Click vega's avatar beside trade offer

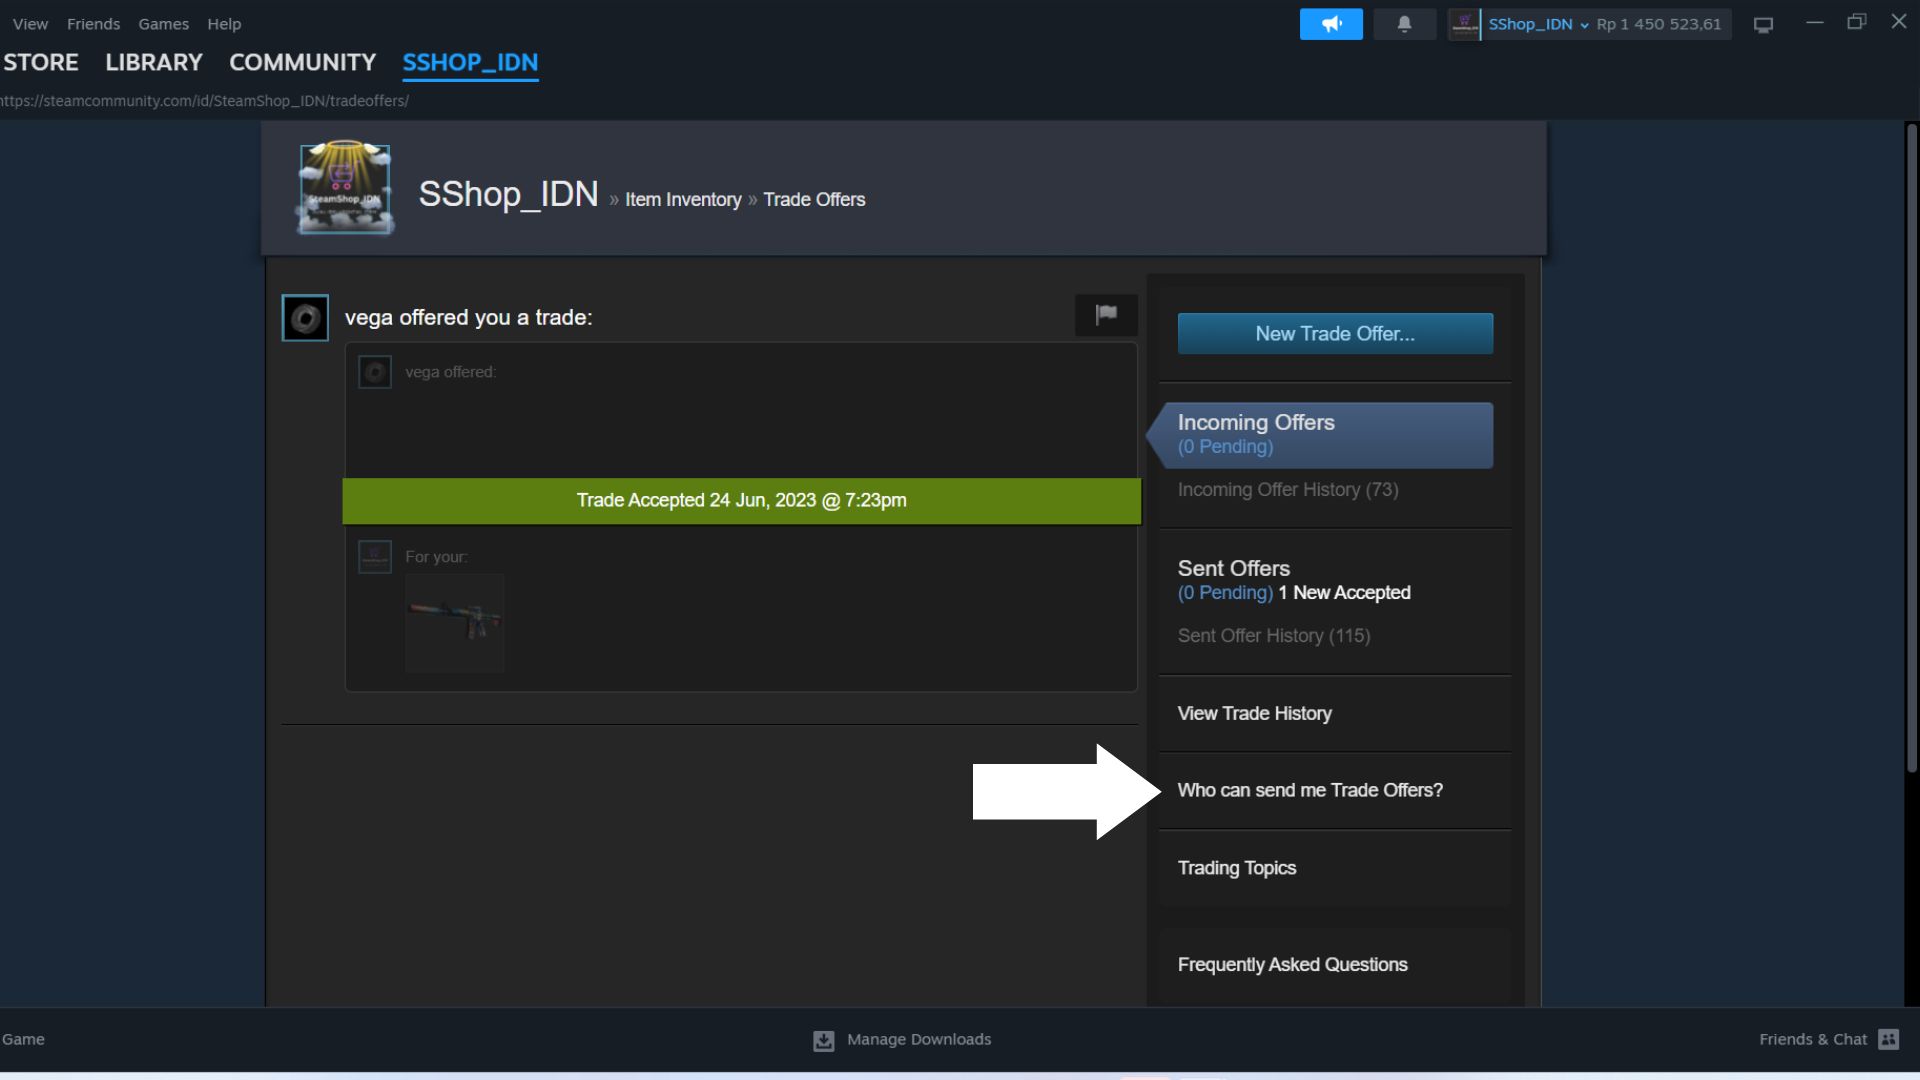point(305,318)
